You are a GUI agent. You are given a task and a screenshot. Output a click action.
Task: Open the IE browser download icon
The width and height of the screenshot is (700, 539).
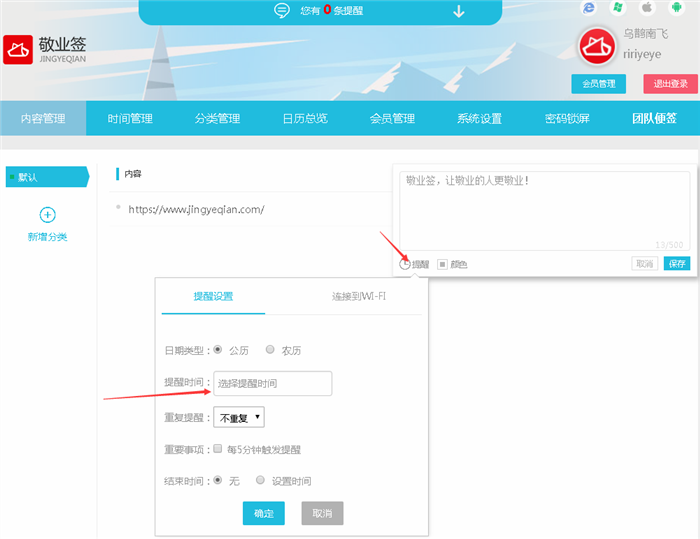[x=589, y=8]
